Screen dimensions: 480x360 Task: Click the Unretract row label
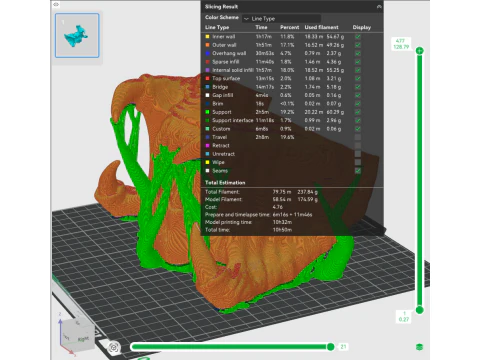click(224, 154)
